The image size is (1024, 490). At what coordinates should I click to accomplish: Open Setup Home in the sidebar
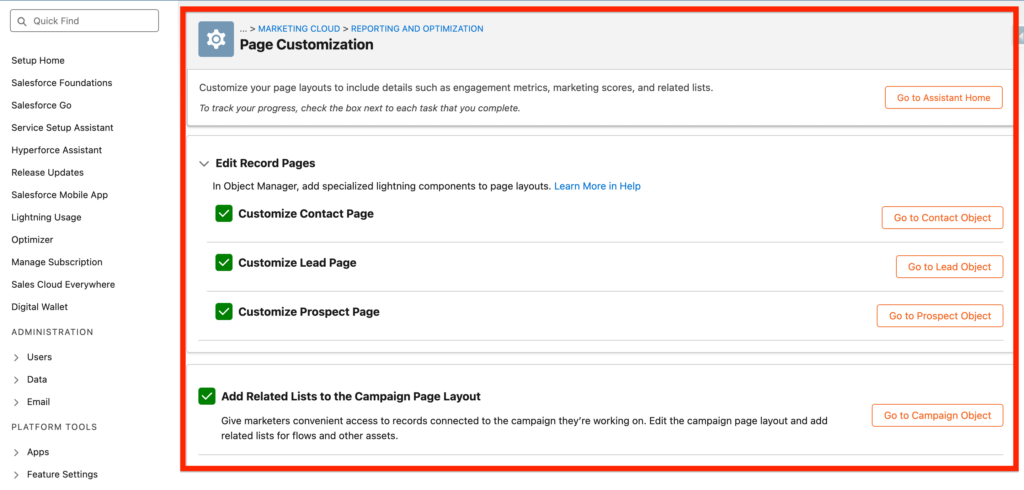tap(38, 61)
